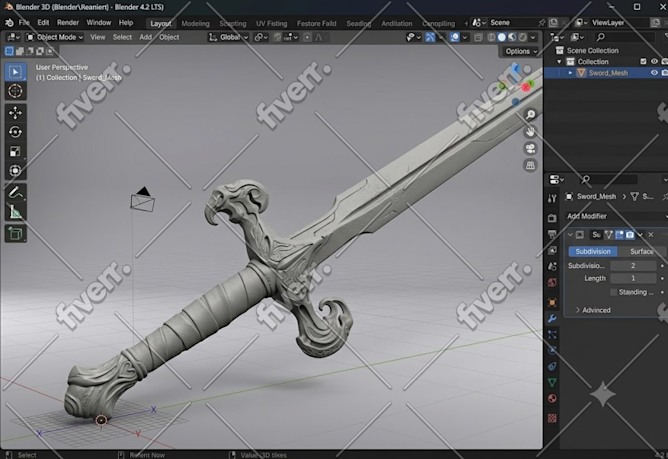668x459 pixels.
Task: Switch to the Modeling workspace tab
Action: coord(196,23)
